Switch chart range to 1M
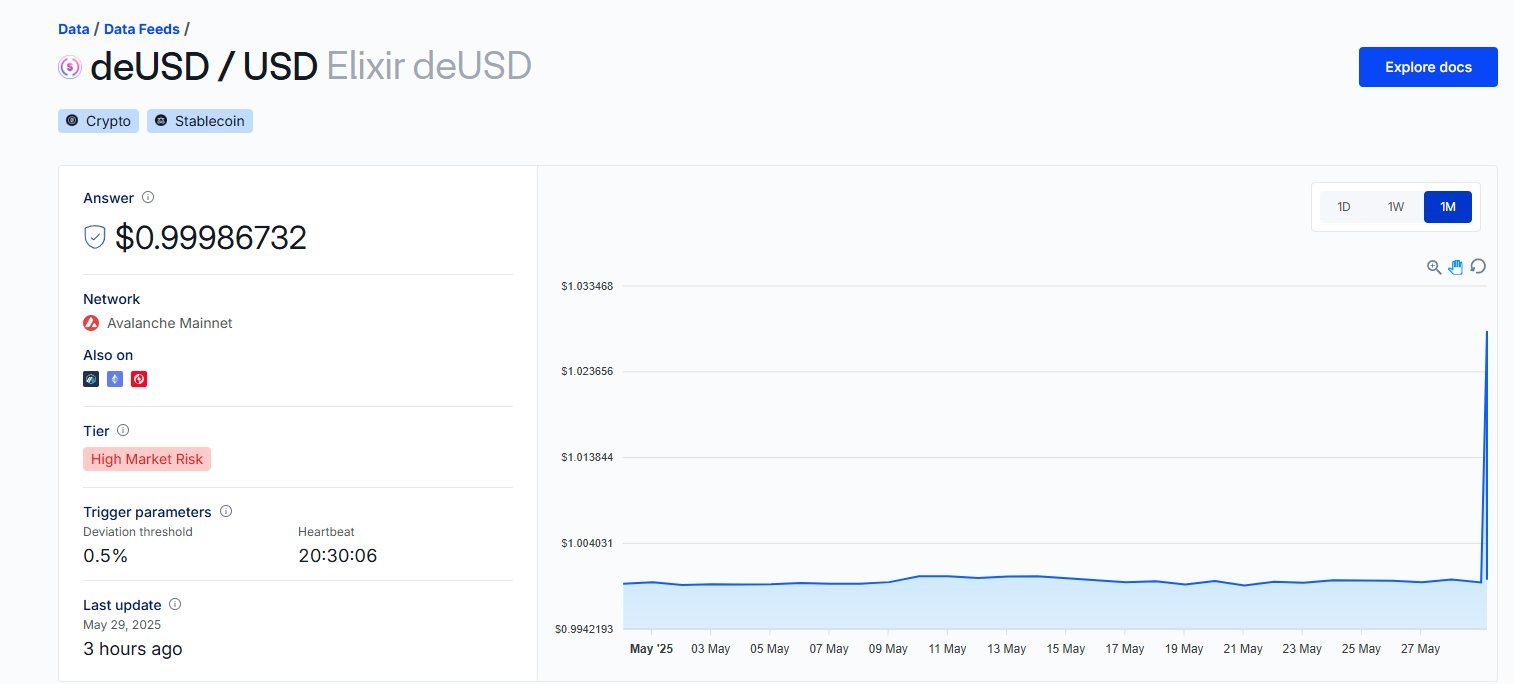1514x684 pixels. [x=1448, y=207]
